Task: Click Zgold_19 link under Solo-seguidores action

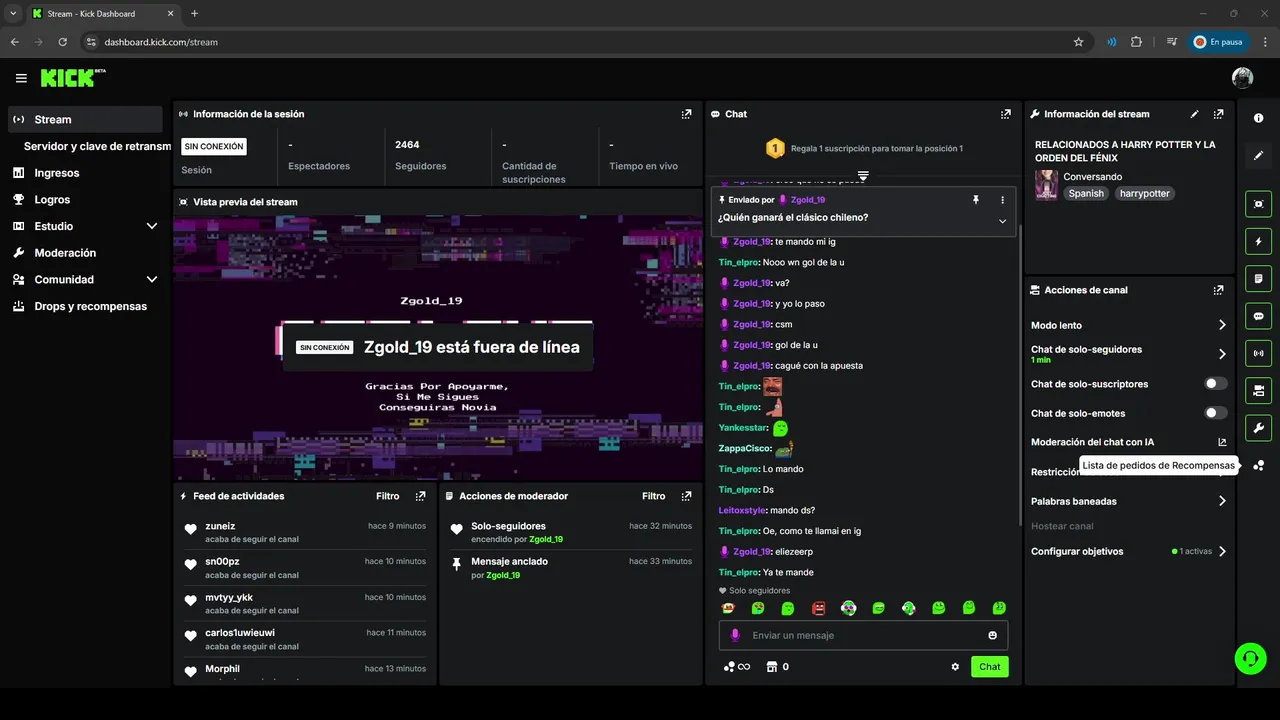Action: coord(546,539)
